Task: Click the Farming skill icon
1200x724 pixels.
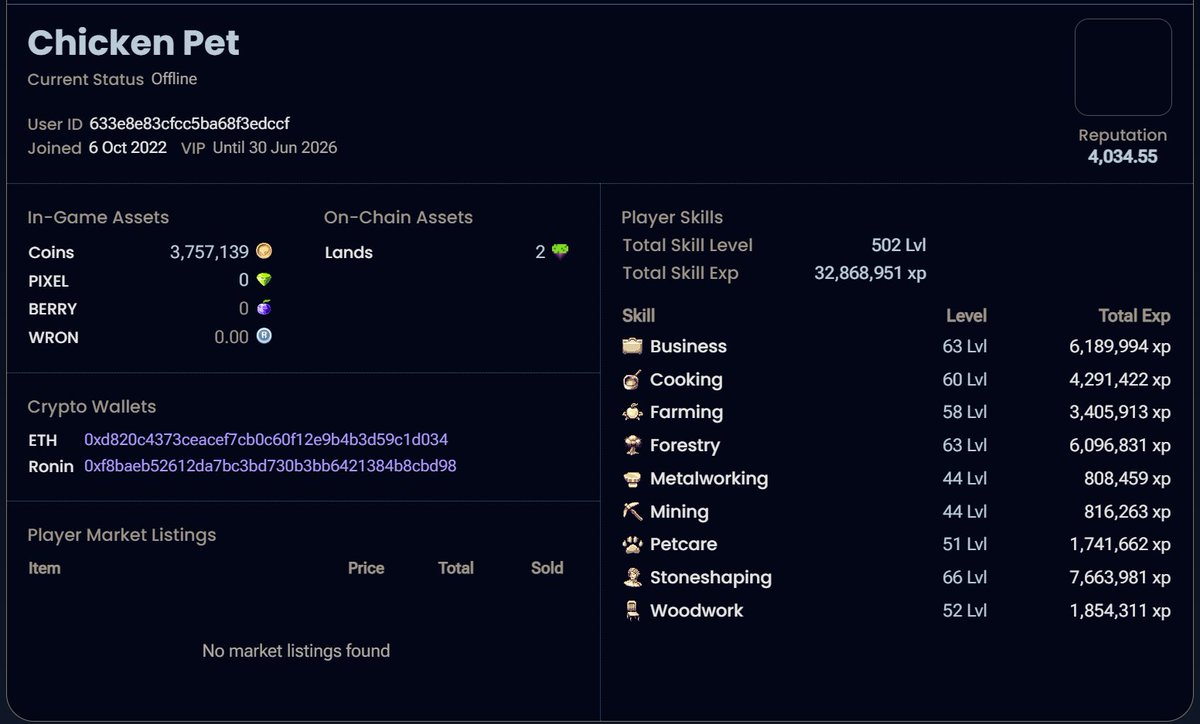Action: pos(632,412)
